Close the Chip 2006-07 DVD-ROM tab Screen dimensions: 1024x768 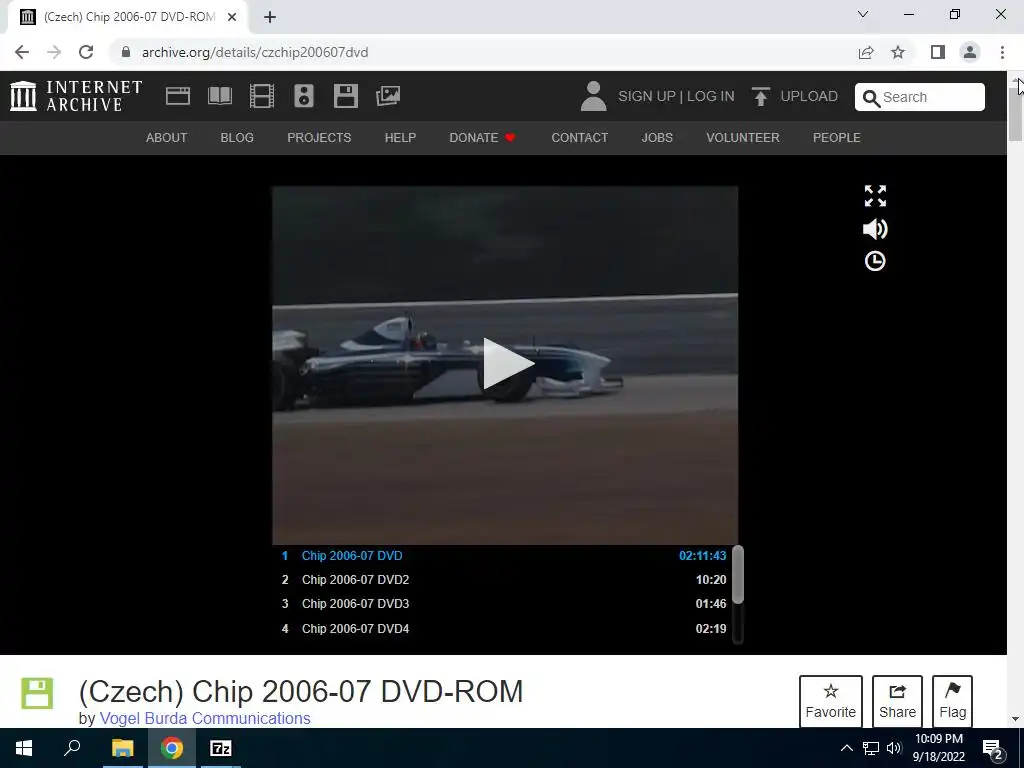[232, 17]
